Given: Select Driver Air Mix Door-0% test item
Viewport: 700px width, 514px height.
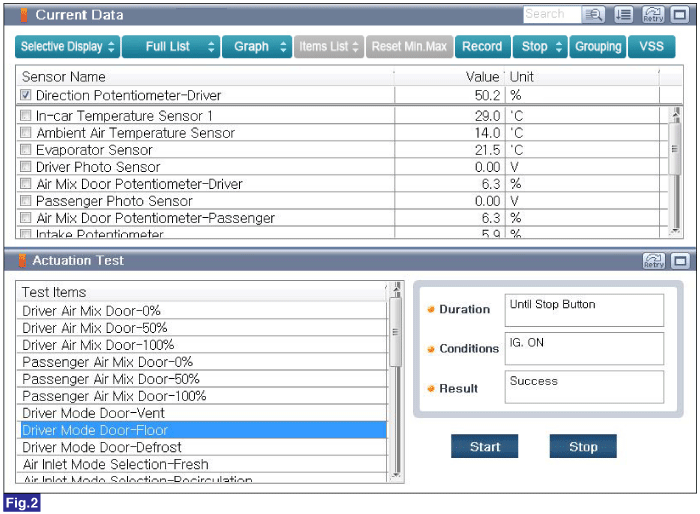Looking at the screenshot, I should (x=202, y=310).
